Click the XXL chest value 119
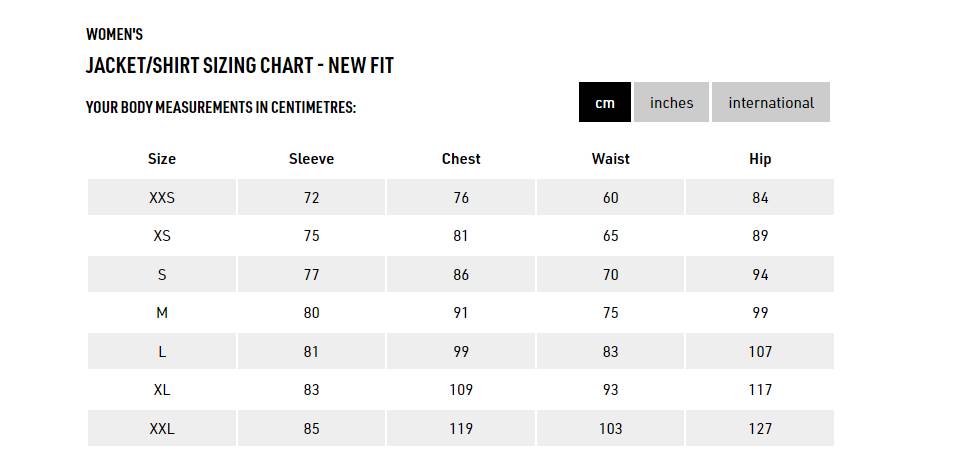The width and height of the screenshot is (970, 464). coord(461,428)
